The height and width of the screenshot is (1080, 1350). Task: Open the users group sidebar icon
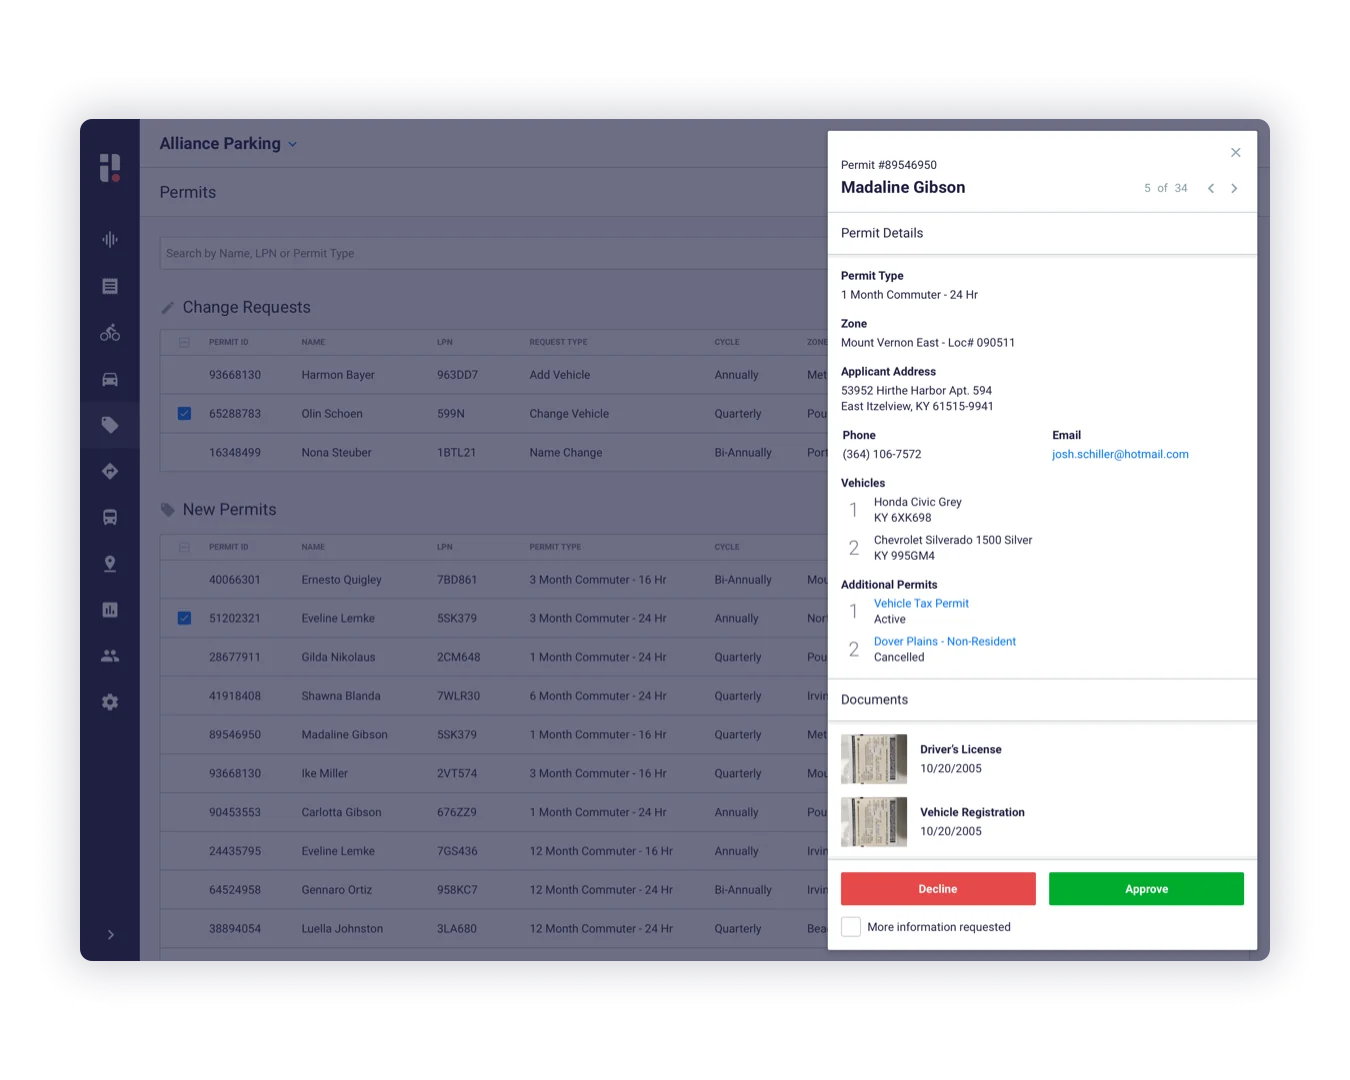(110, 656)
